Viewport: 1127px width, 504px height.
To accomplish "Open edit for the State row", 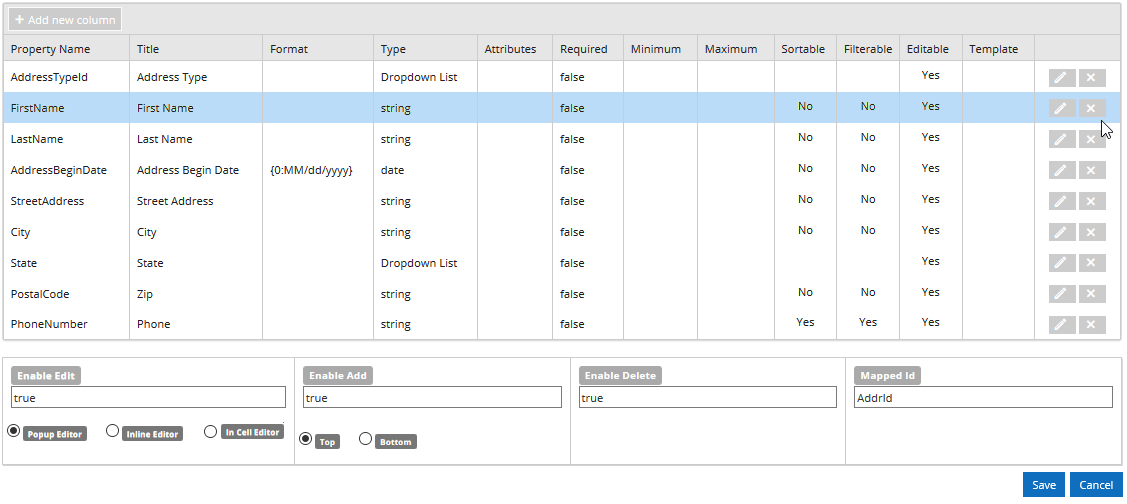I will pyautogui.click(x=1062, y=263).
